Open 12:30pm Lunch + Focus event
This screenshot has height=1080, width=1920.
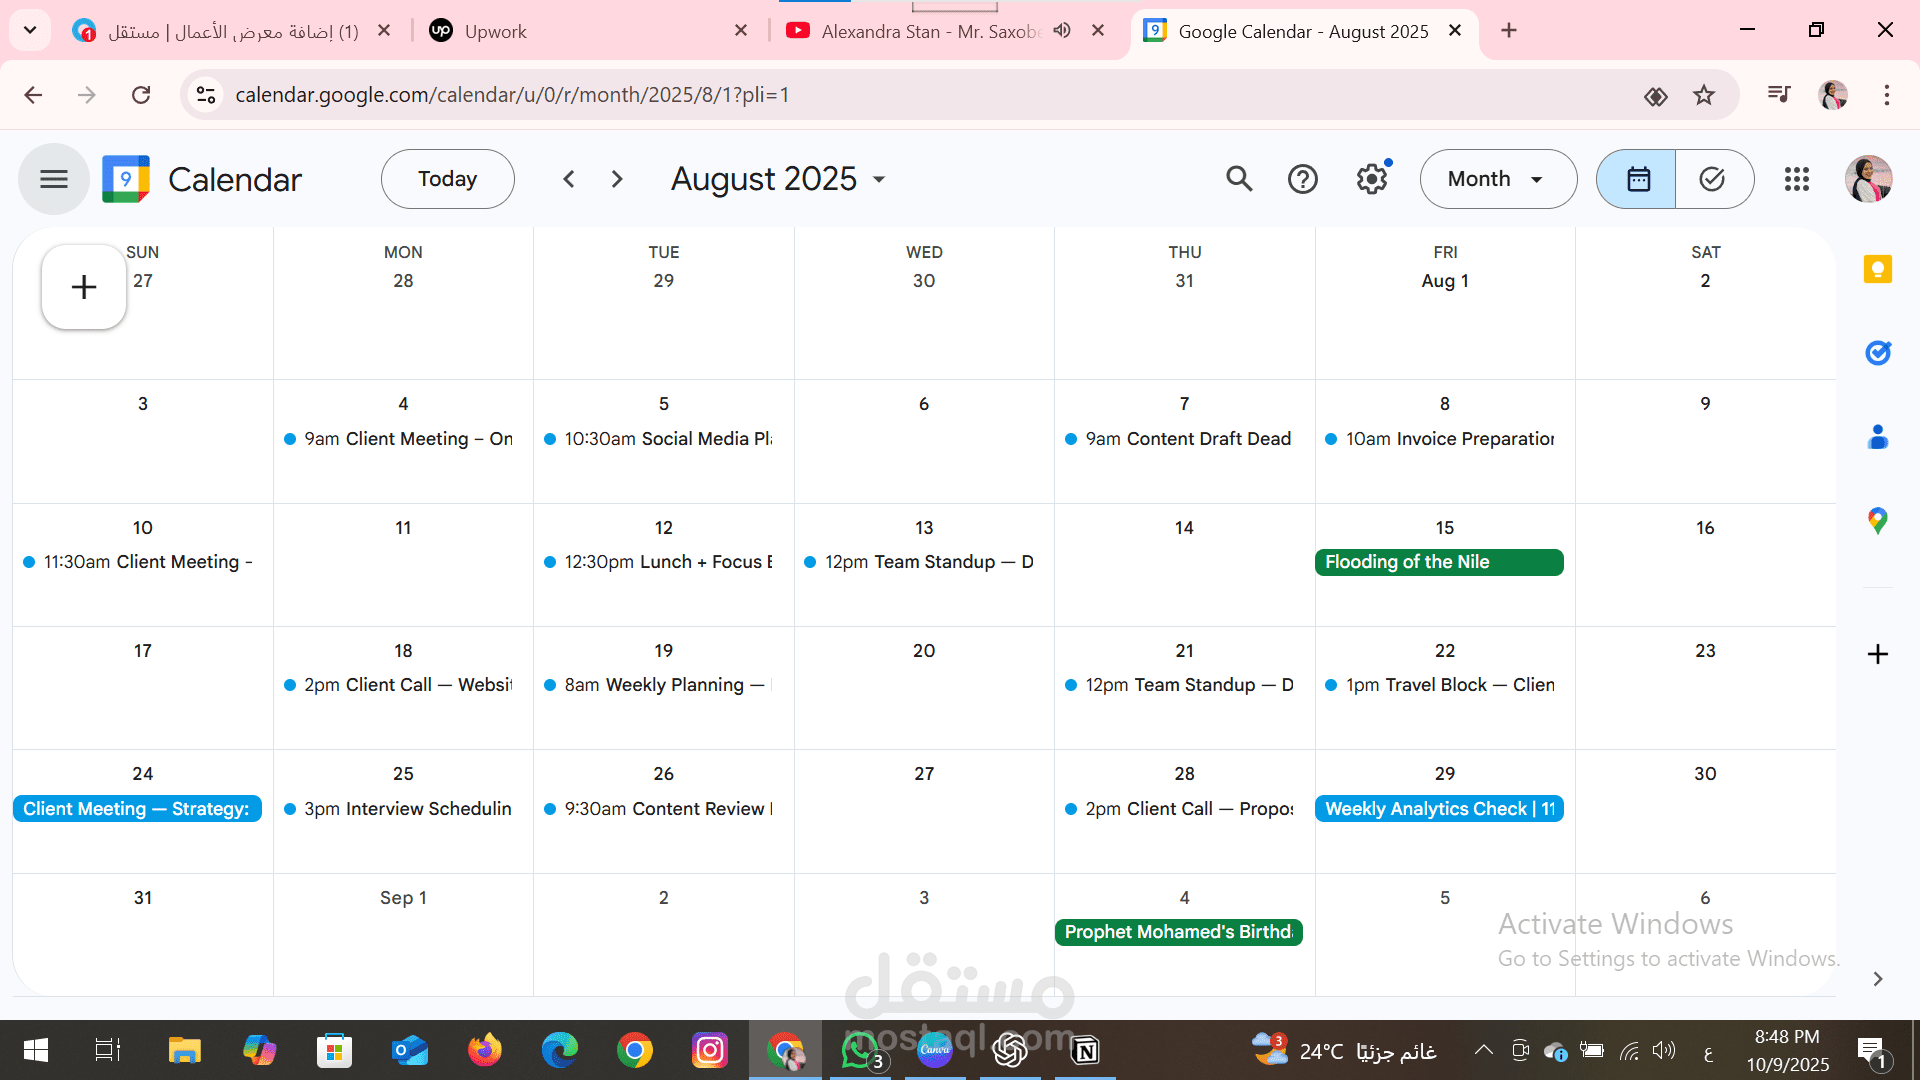(659, 562)
